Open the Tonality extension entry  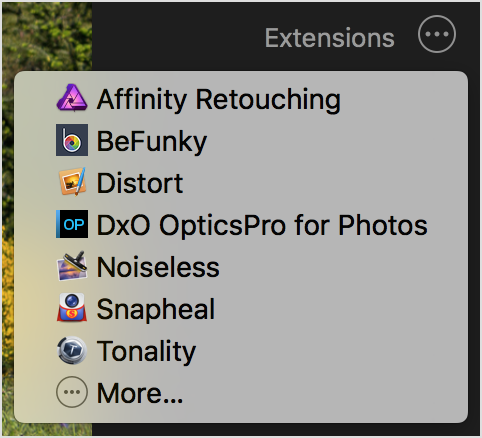pos(146,351)
